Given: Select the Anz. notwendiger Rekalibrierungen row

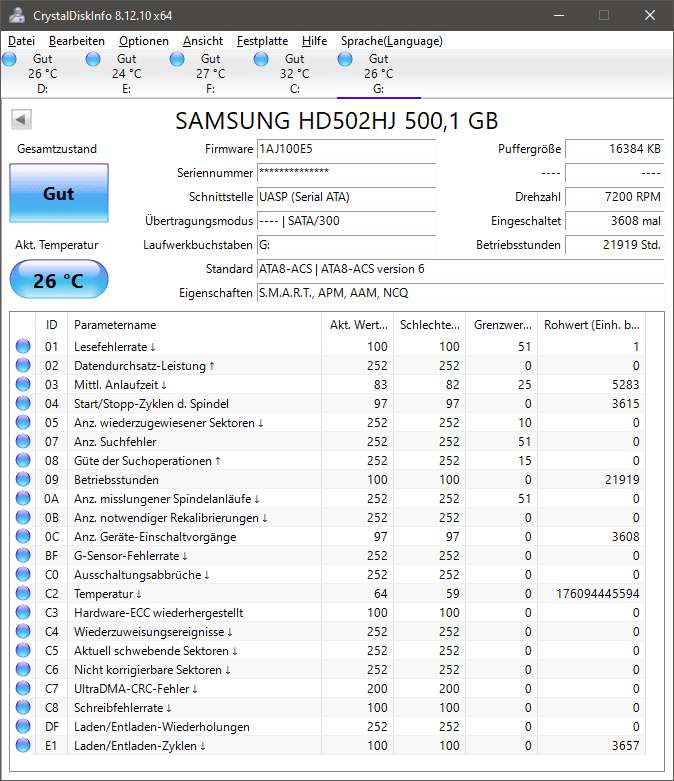Looking at the screenshot, I should click(328, 518).
